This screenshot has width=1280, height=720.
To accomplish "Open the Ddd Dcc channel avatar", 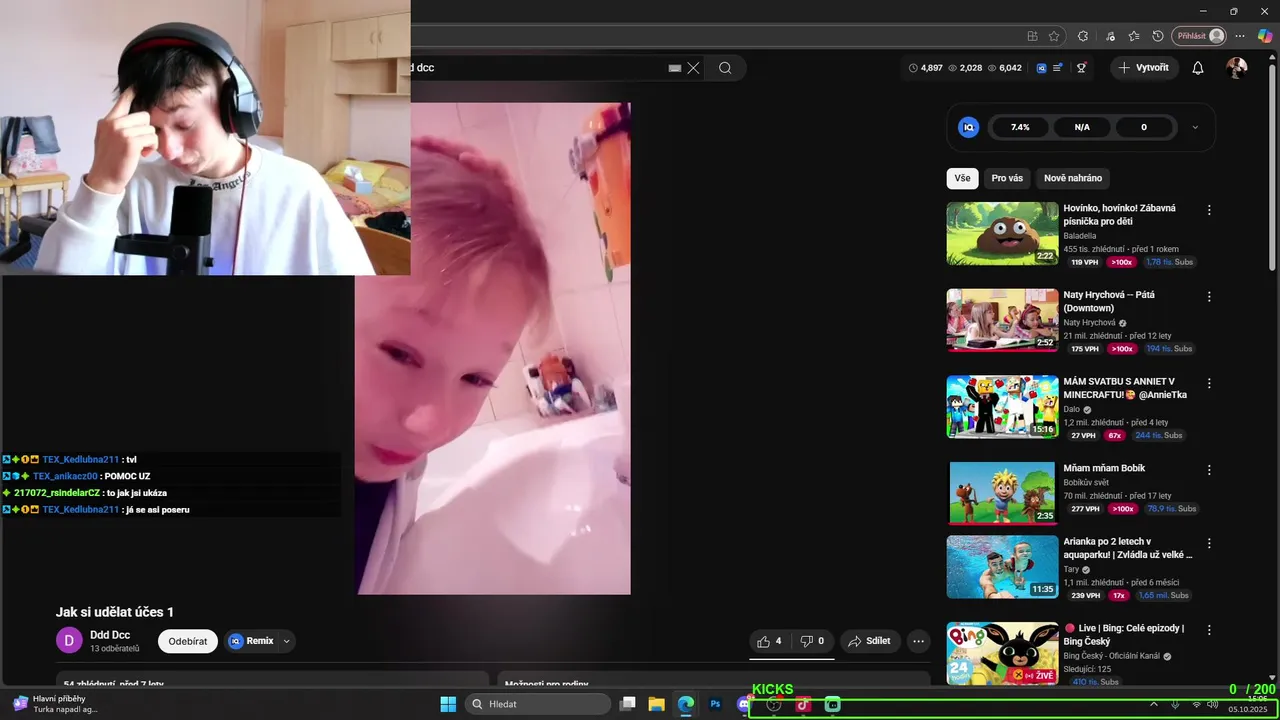I will point(69,641).
